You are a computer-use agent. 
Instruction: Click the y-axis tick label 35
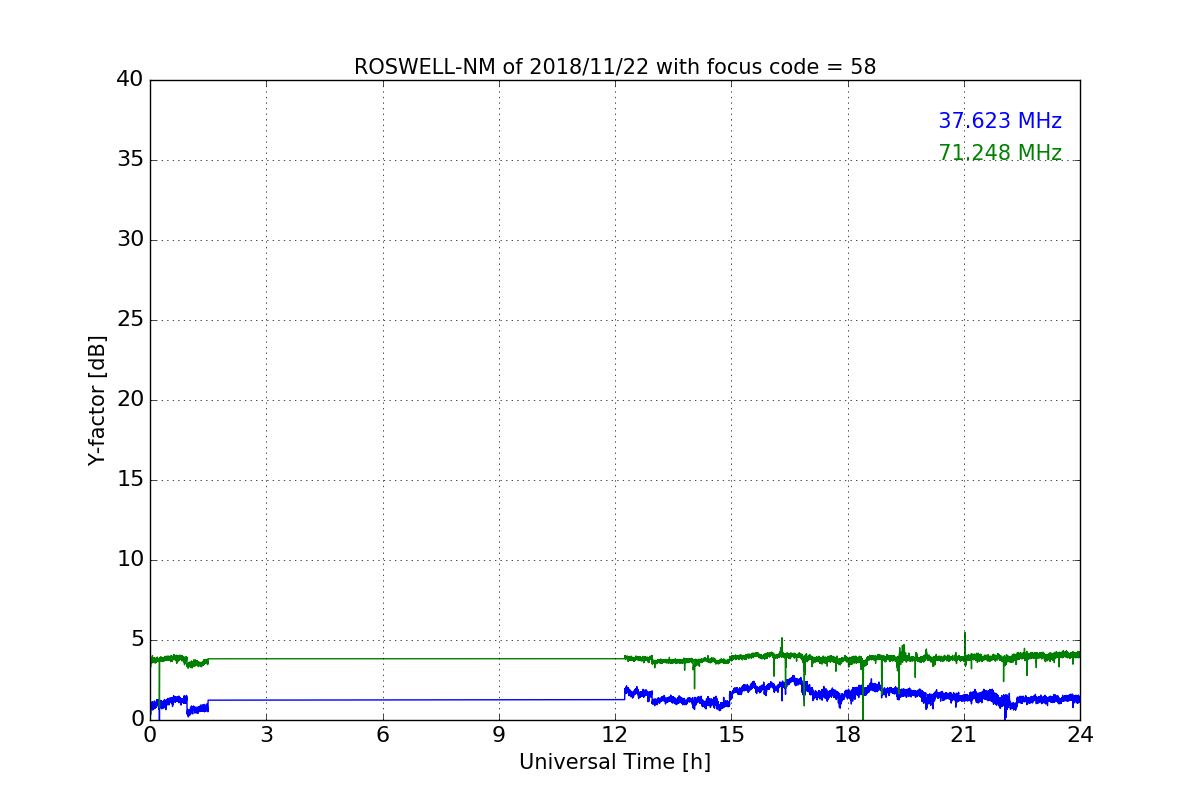click(x=130, y=160)
